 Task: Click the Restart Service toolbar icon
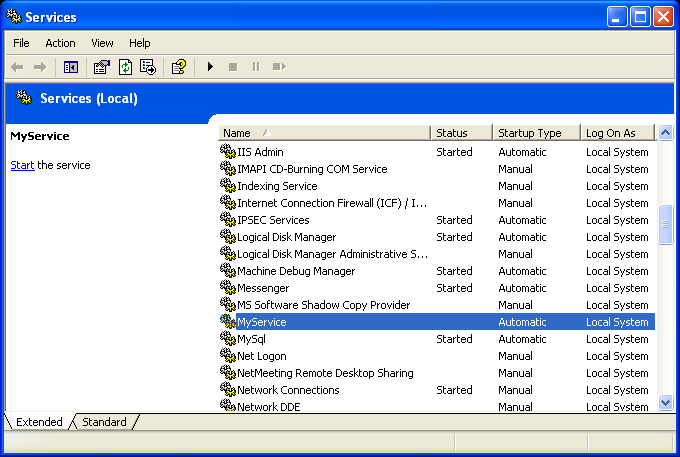[x=279, y=67]
